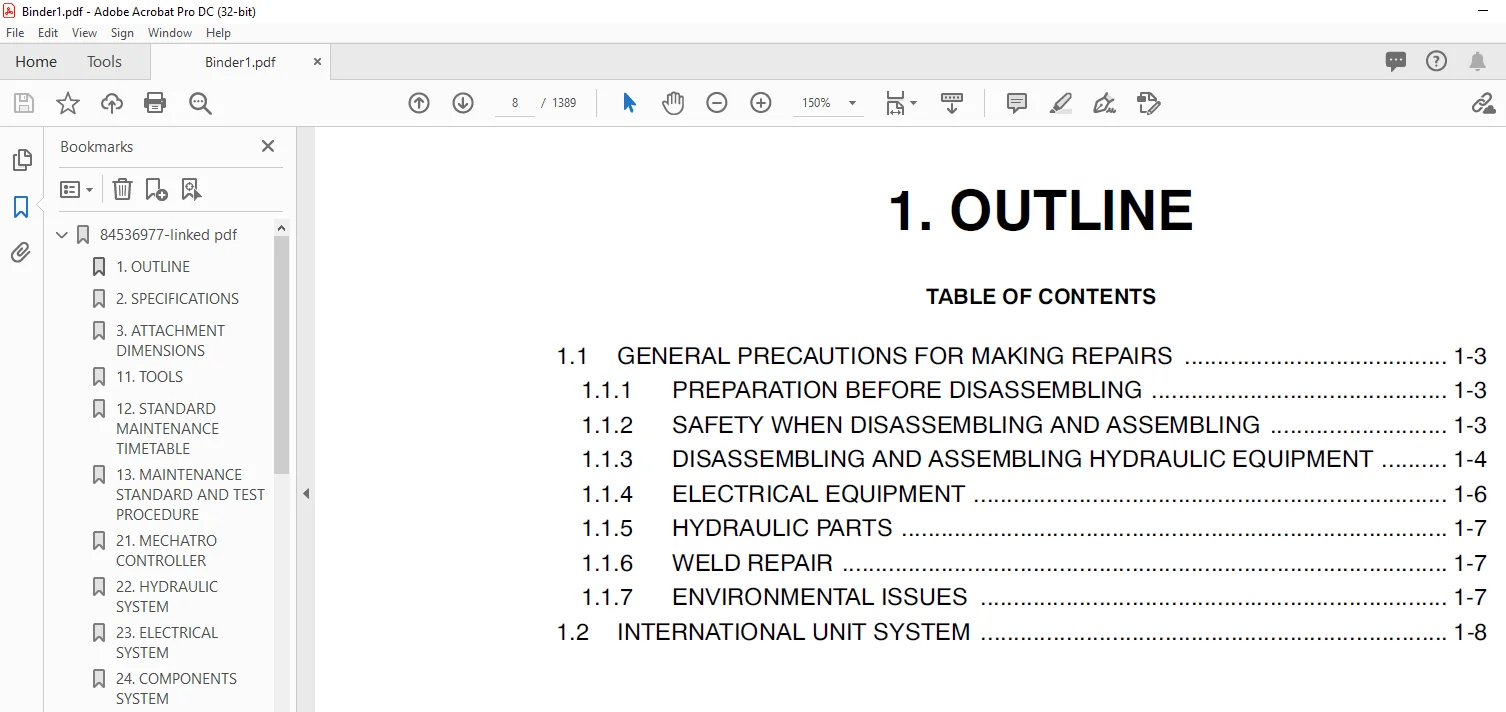Open bookmarks options menu dropdown
1506x712 pixels.
point(77,189)
